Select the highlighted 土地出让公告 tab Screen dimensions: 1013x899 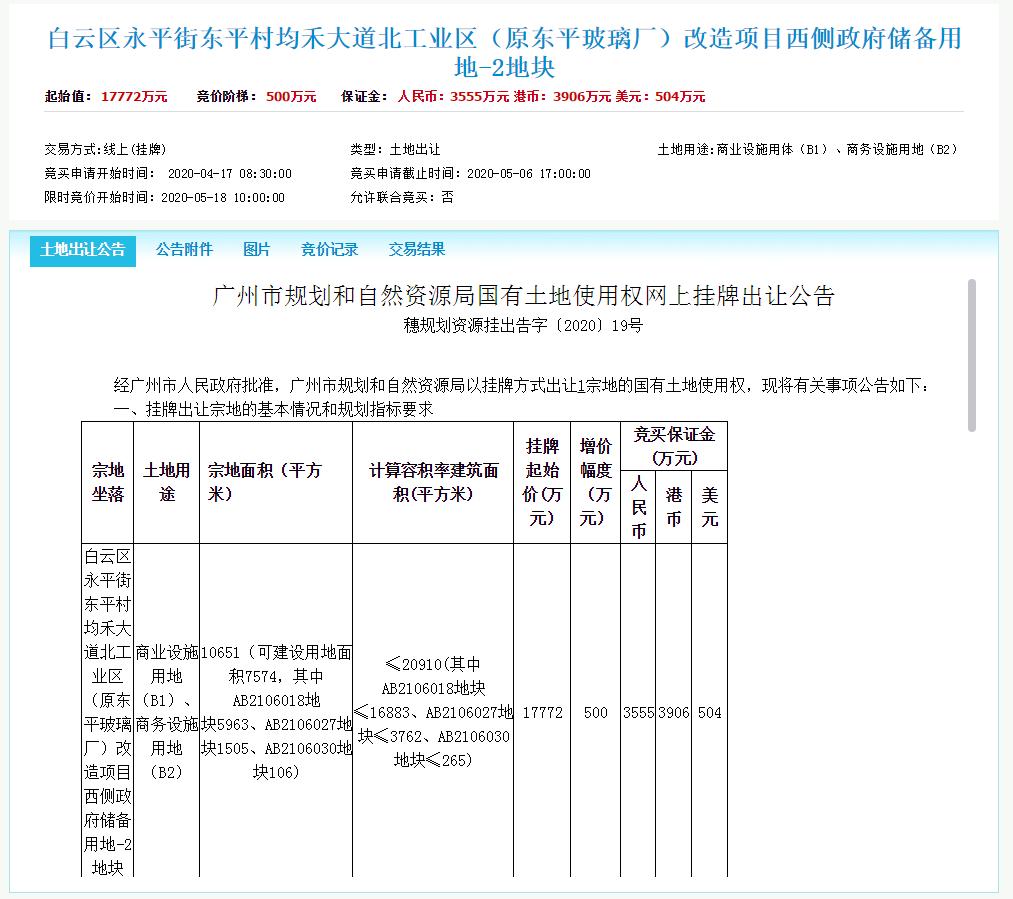(x=82, y=250)
